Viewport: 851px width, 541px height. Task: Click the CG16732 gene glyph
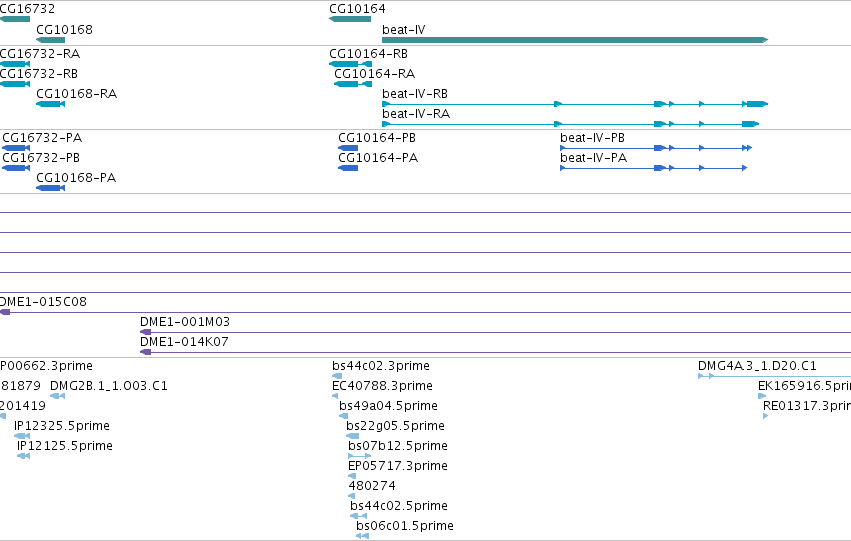click(x=15, y=19)
